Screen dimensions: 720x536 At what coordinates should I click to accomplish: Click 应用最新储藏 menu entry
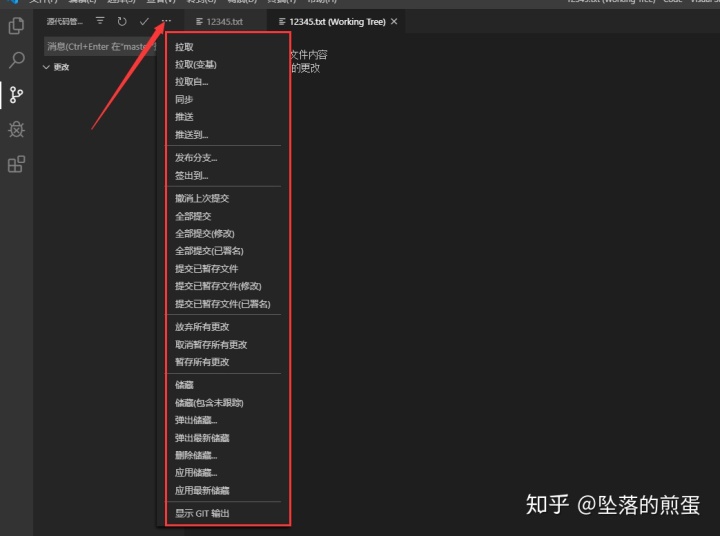pyautogui.click(x=202, y=491)
